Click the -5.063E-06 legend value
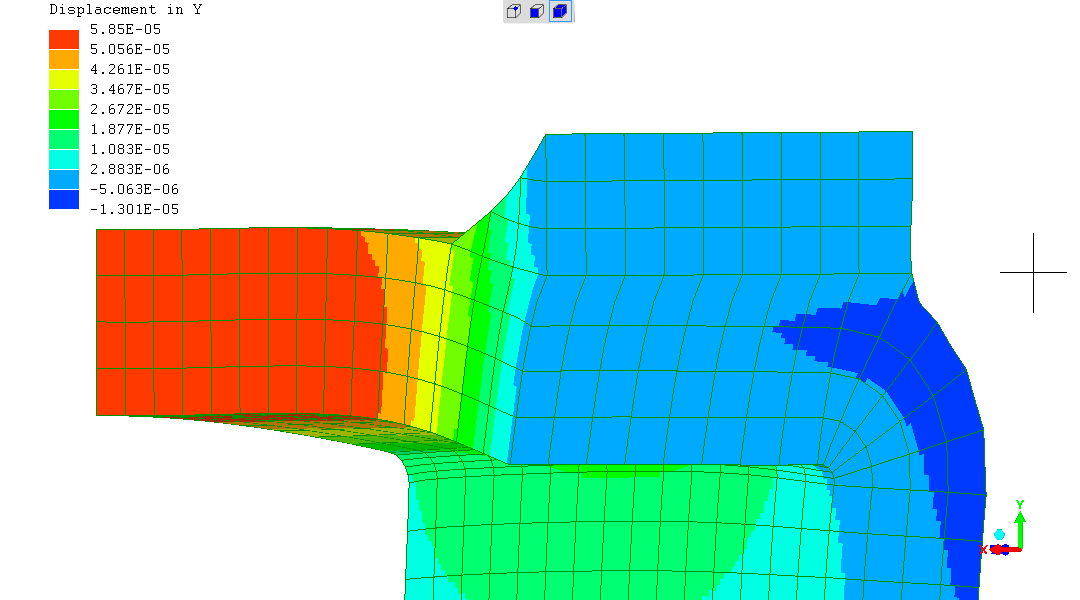 tap(129, 189)
